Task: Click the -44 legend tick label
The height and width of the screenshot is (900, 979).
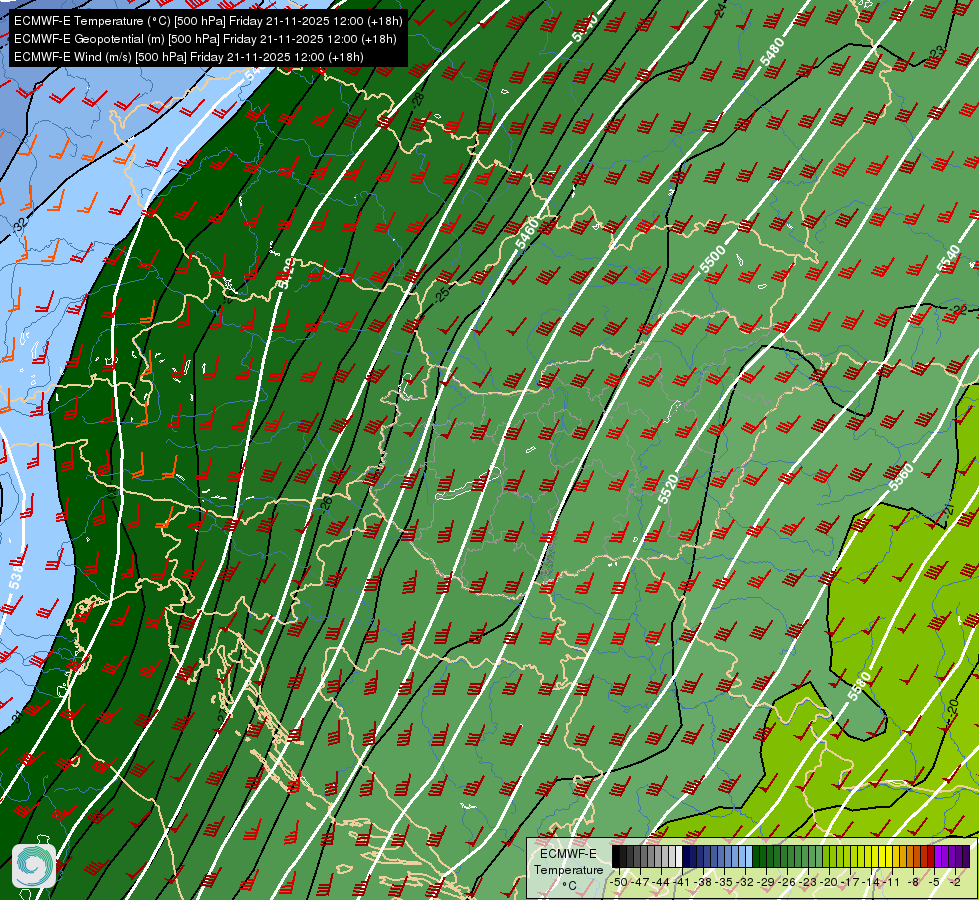Action: [661, 882]
